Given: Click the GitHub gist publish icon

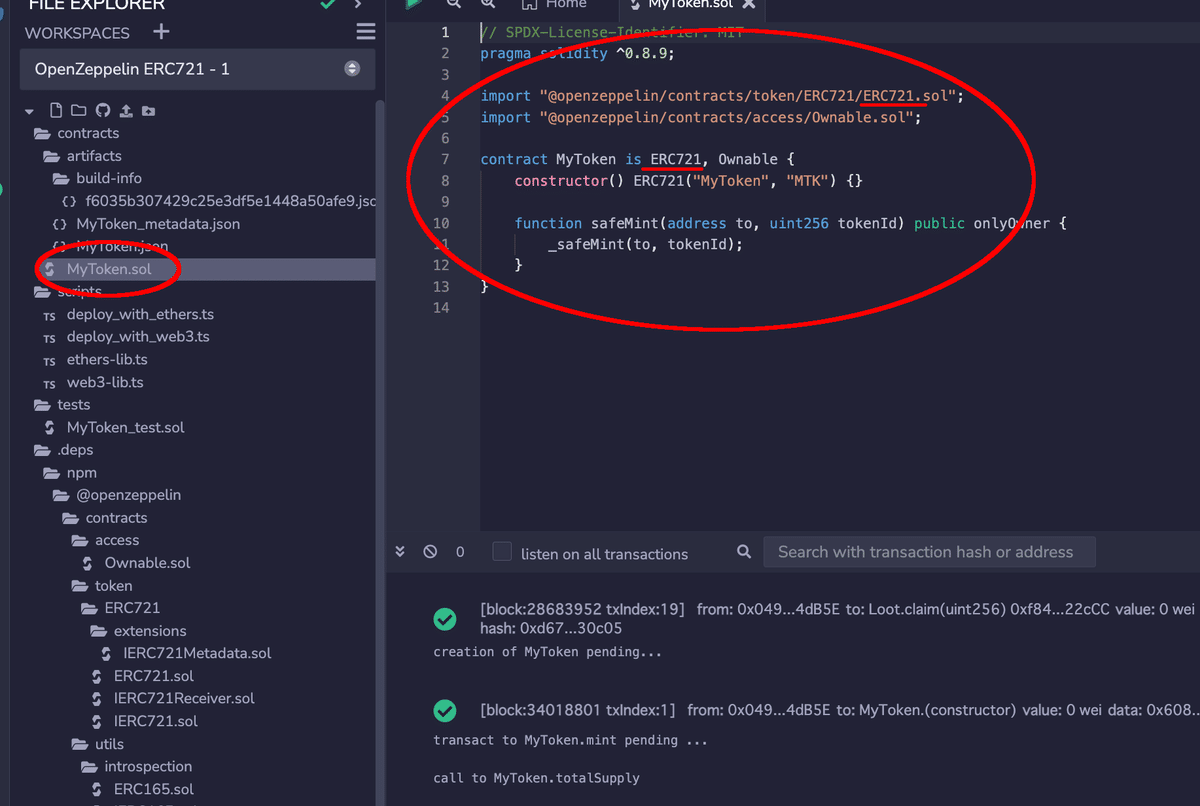Looking at the screenshot, I should 102,110.
